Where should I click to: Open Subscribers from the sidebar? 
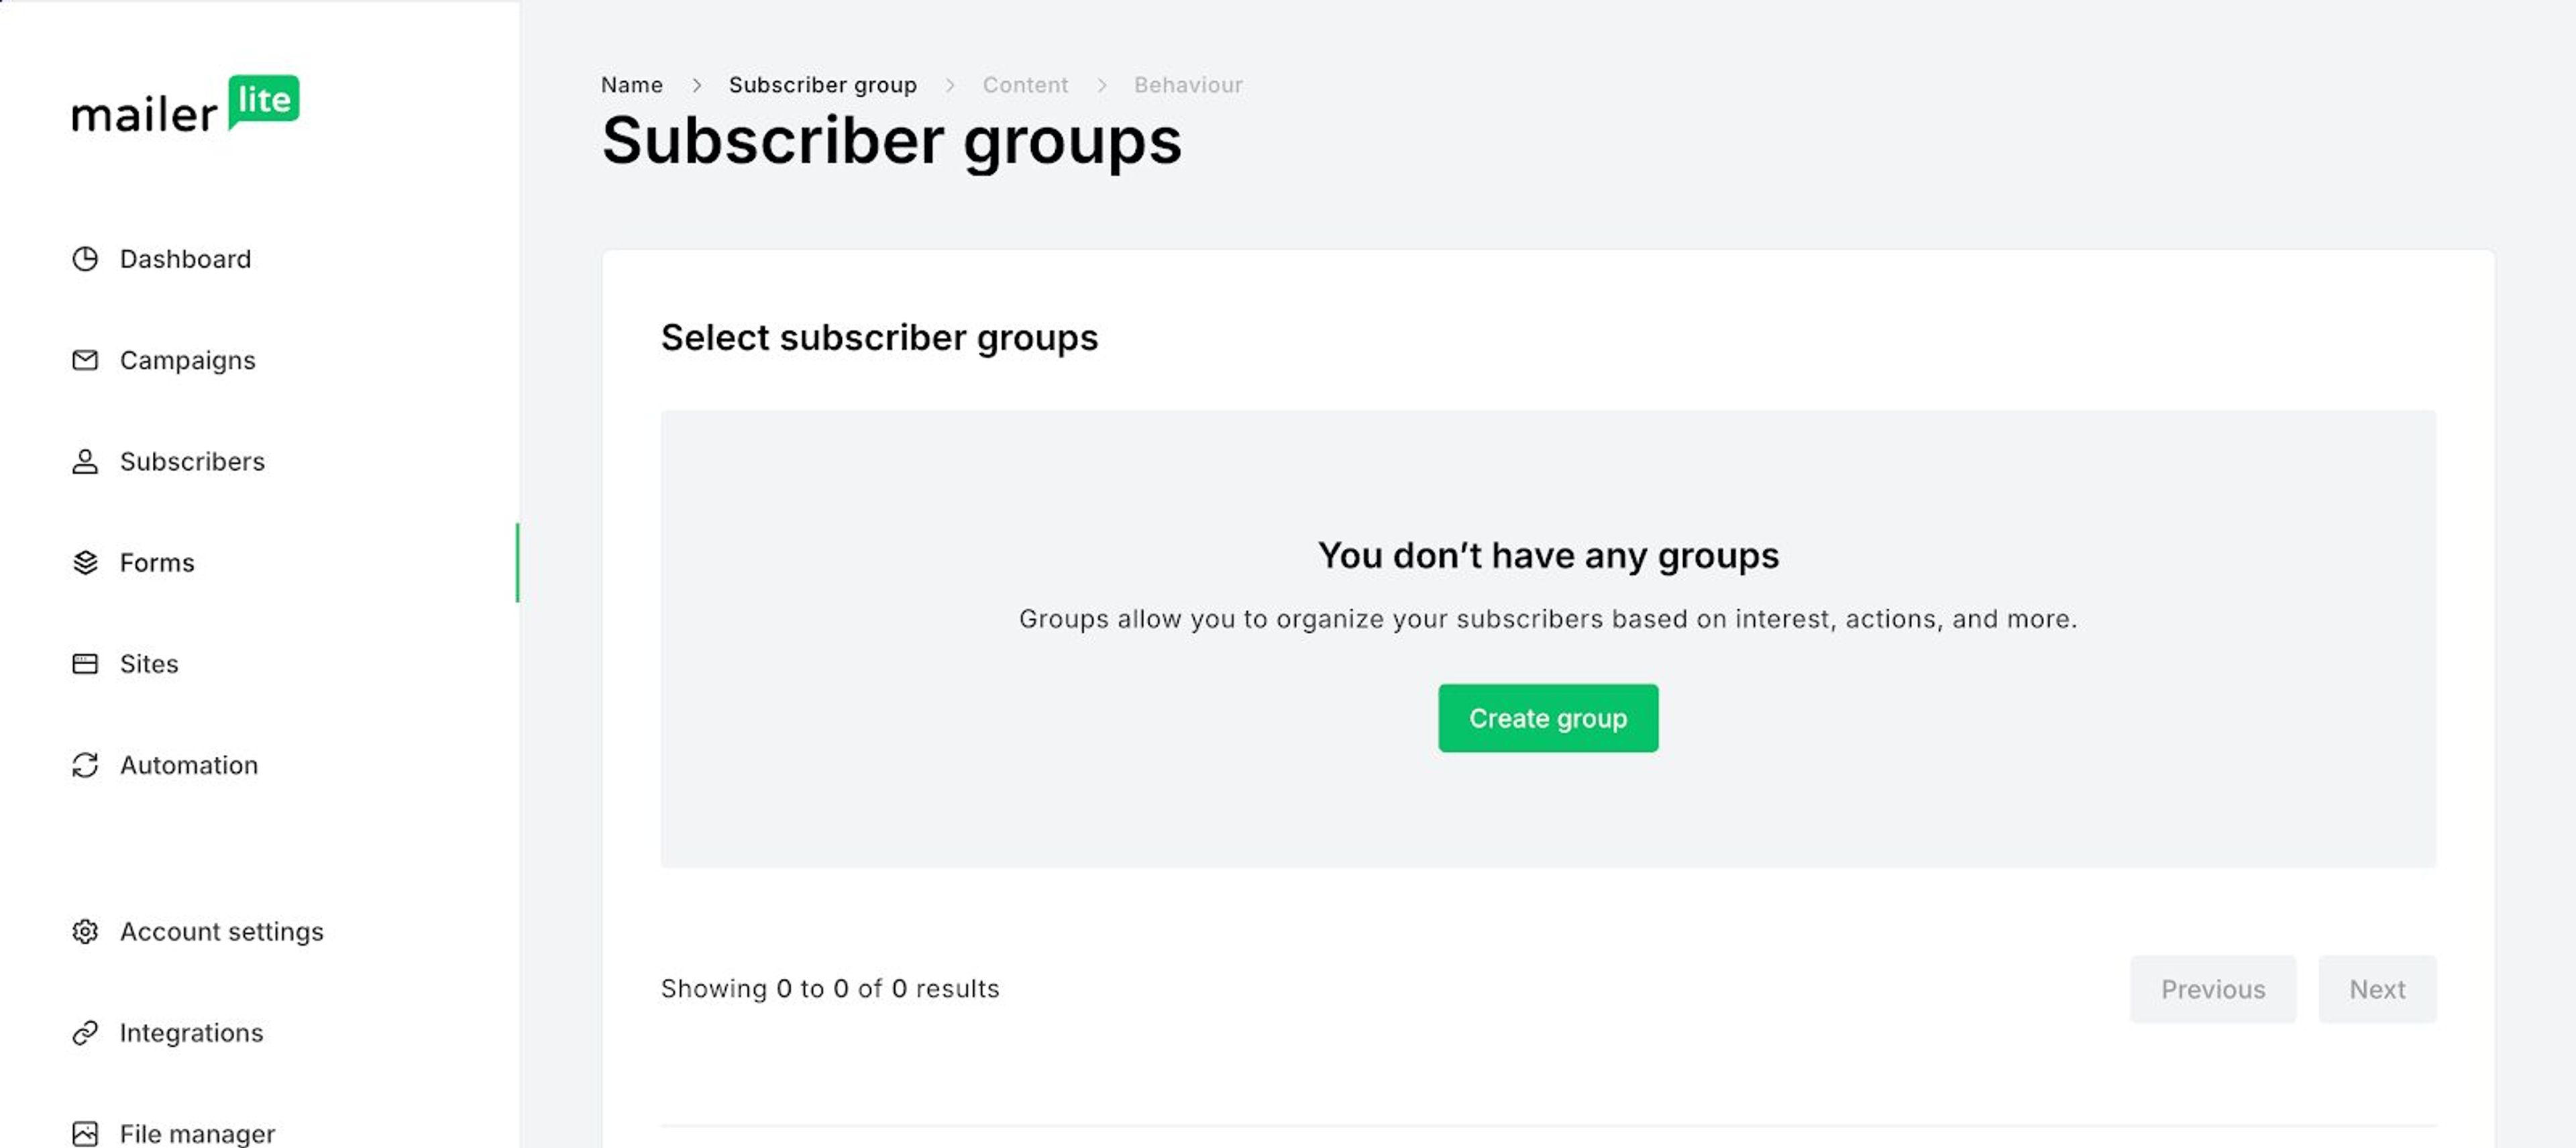[x=192, y=461]
